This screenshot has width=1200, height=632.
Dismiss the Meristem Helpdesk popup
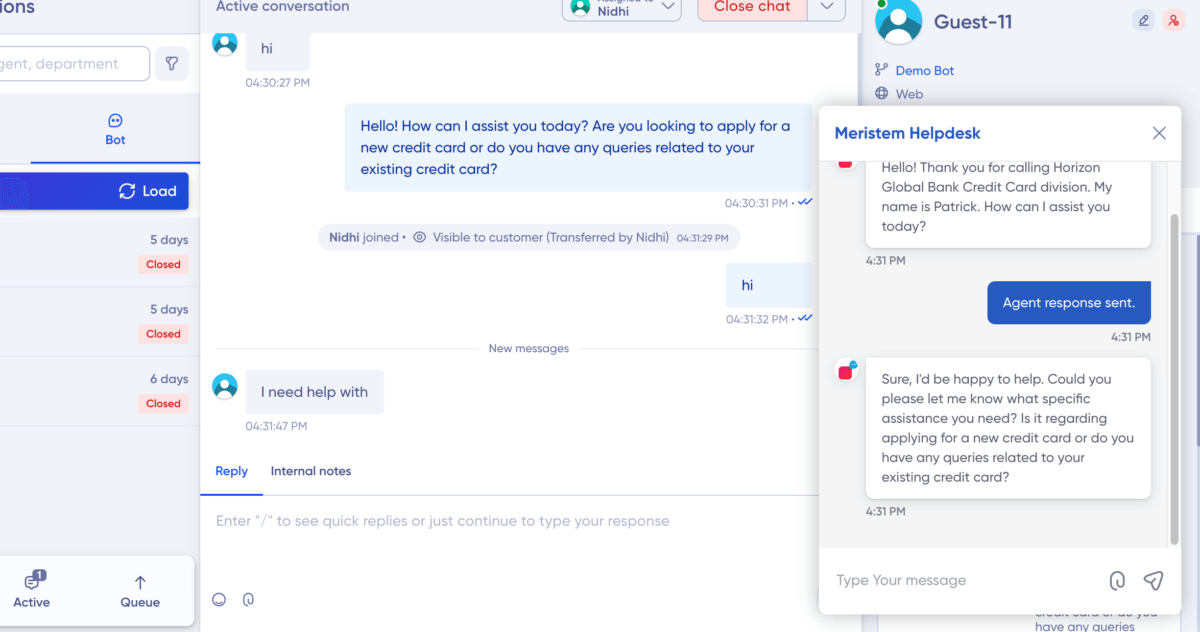coord(1159,132)
